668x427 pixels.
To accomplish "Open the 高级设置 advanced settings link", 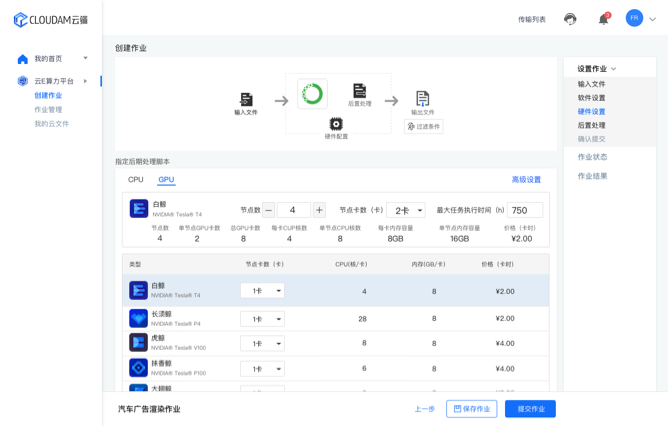I will point(526,180).
